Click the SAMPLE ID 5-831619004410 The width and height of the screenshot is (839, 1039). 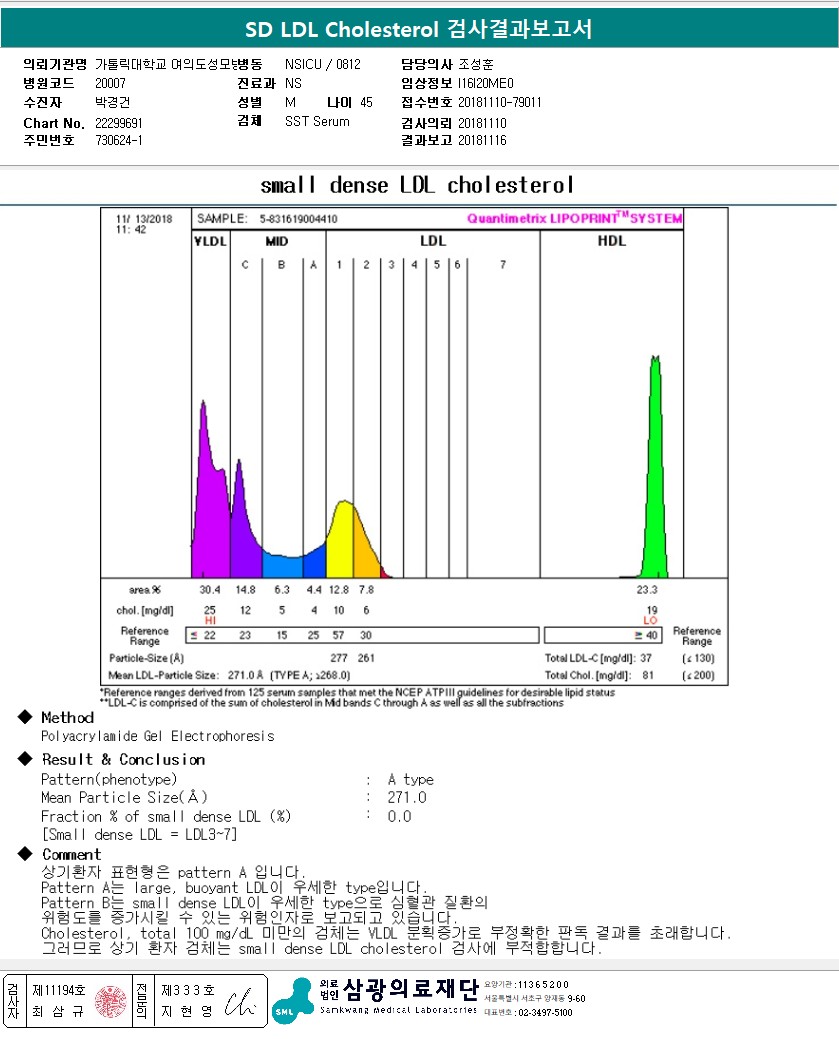pos(298,218)
